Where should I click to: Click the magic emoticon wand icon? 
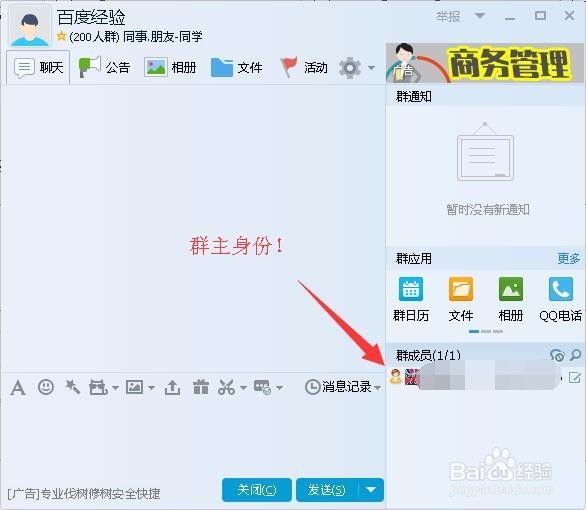73,387
